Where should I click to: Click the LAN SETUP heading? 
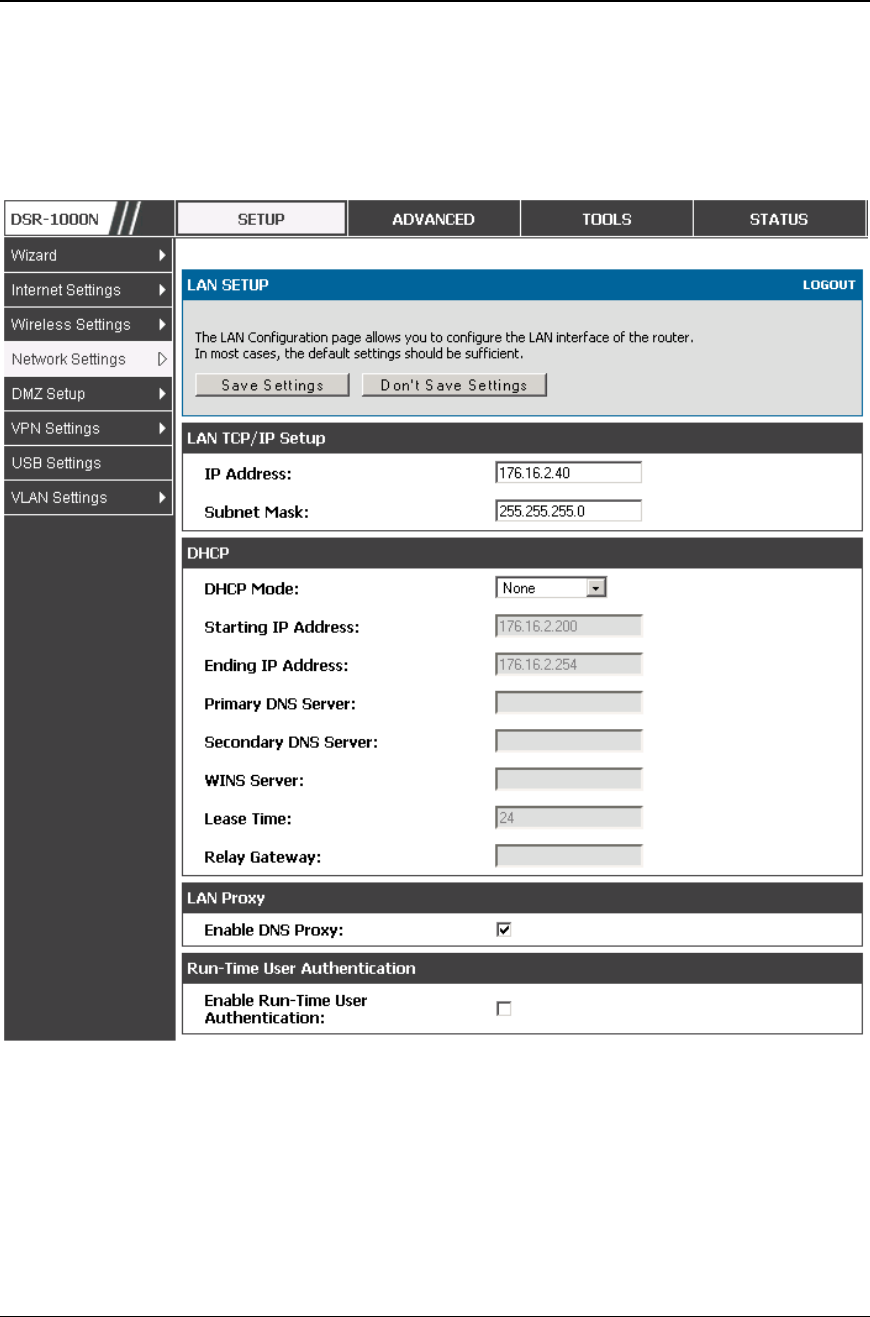pyautogui.click(x=227, y=285)
